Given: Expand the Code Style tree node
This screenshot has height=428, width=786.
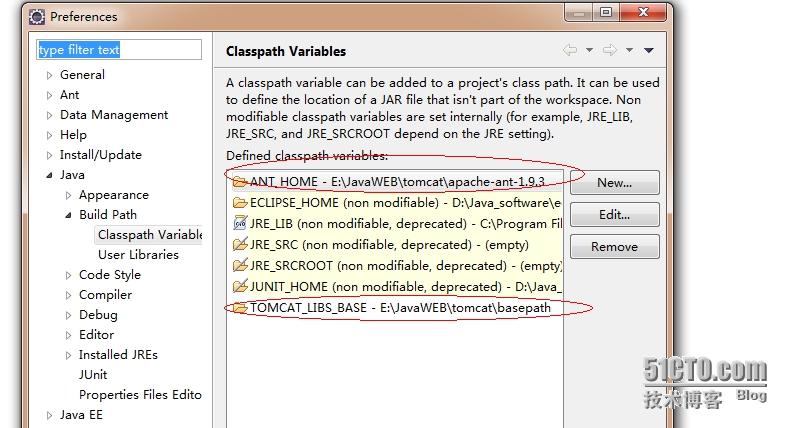Looking at the screenshot, I should [68, 275].
